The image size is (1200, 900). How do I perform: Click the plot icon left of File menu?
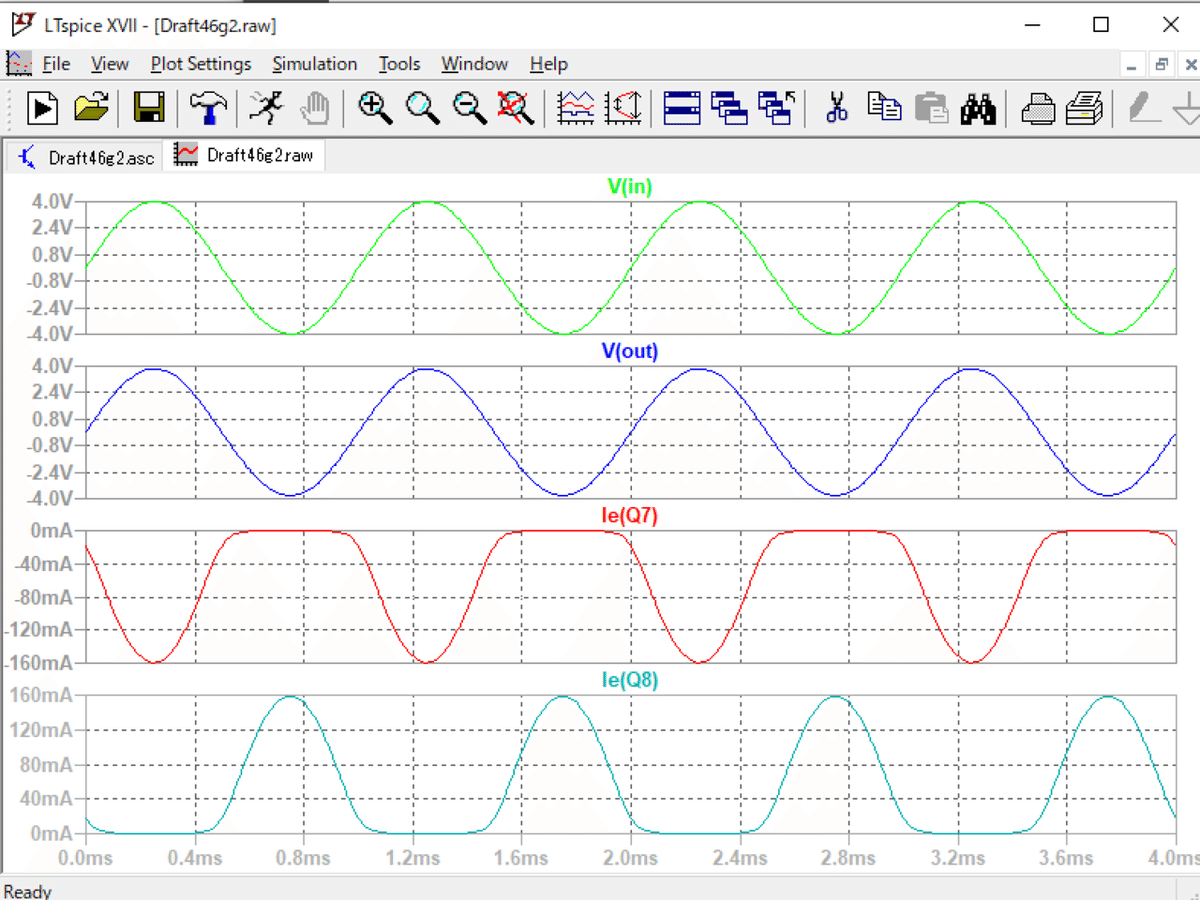pos(19,64)
